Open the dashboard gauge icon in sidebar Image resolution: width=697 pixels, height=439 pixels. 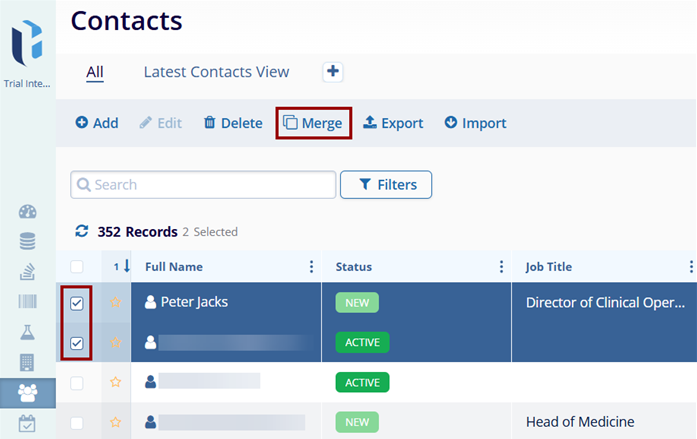coord(27,212)
